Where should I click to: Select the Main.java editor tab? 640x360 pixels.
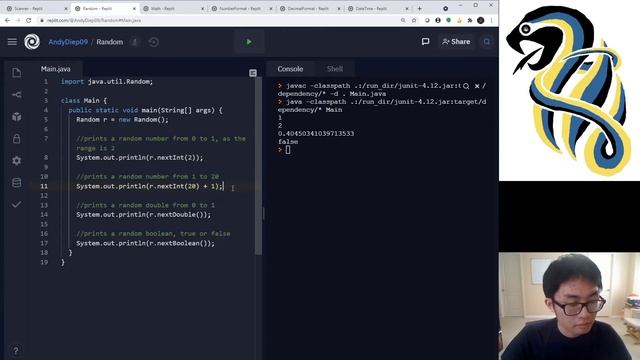click(56, 69)
